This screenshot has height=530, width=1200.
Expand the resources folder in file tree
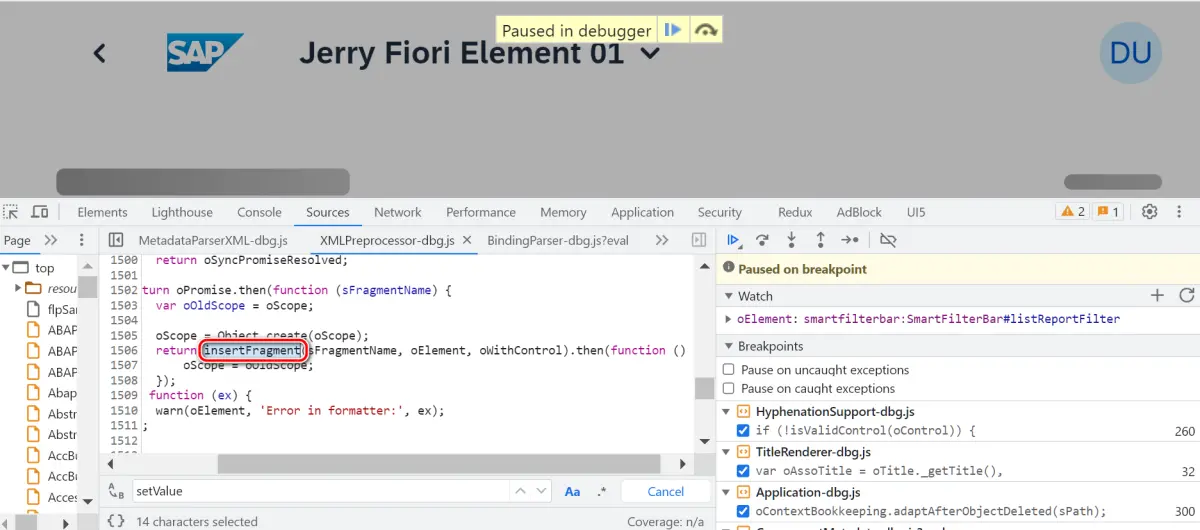coord(18,288)
